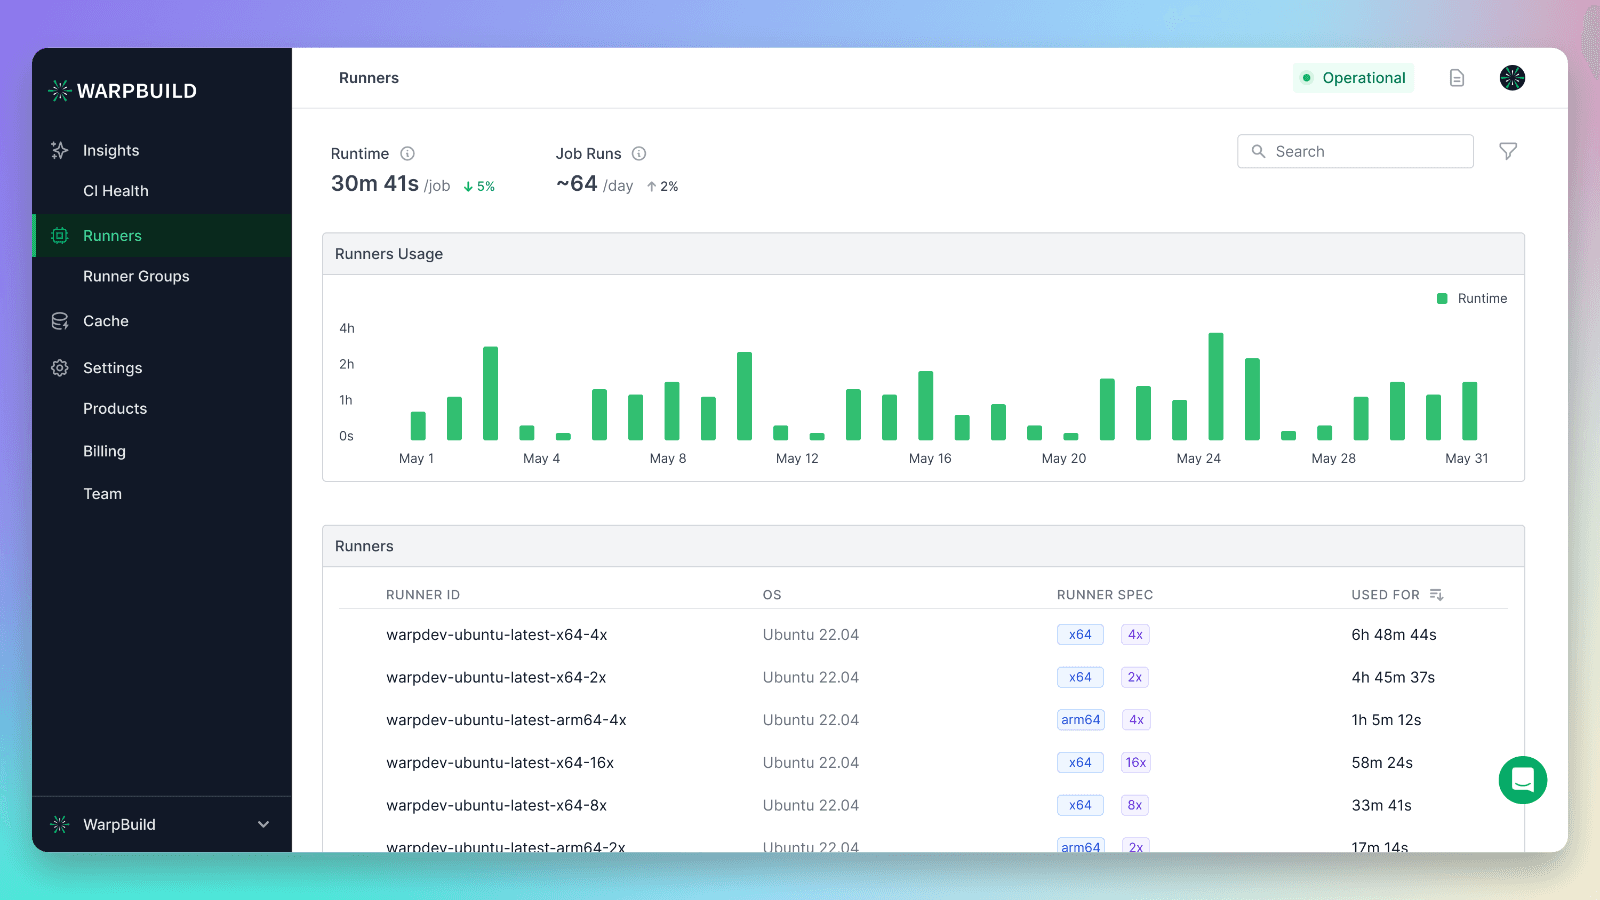Click the filter icon beside the search box

tap(1508, 151)
